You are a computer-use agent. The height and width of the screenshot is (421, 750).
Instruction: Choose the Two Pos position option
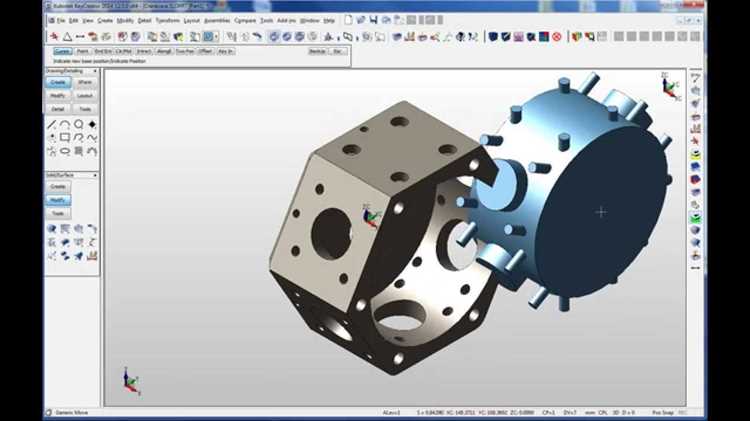pos(185,51)
